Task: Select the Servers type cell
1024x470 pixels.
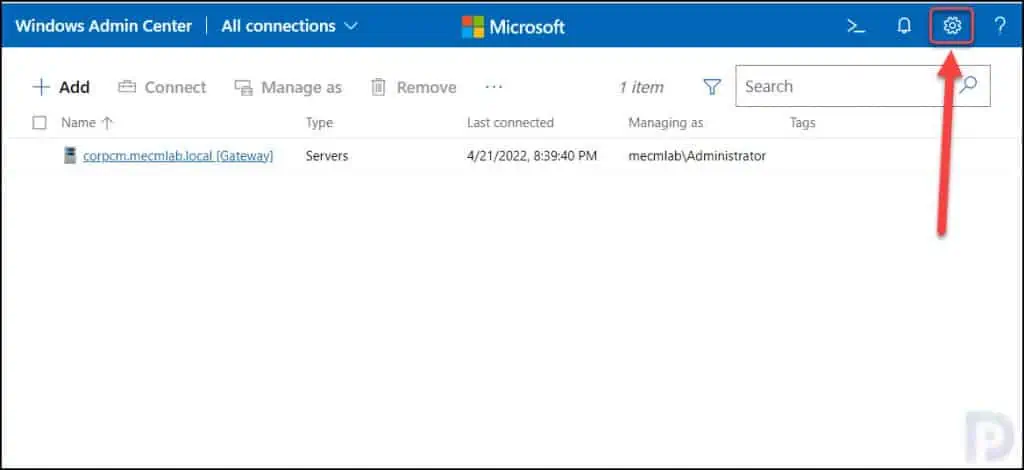Action: pyautogui.click(x=327, y=156)
